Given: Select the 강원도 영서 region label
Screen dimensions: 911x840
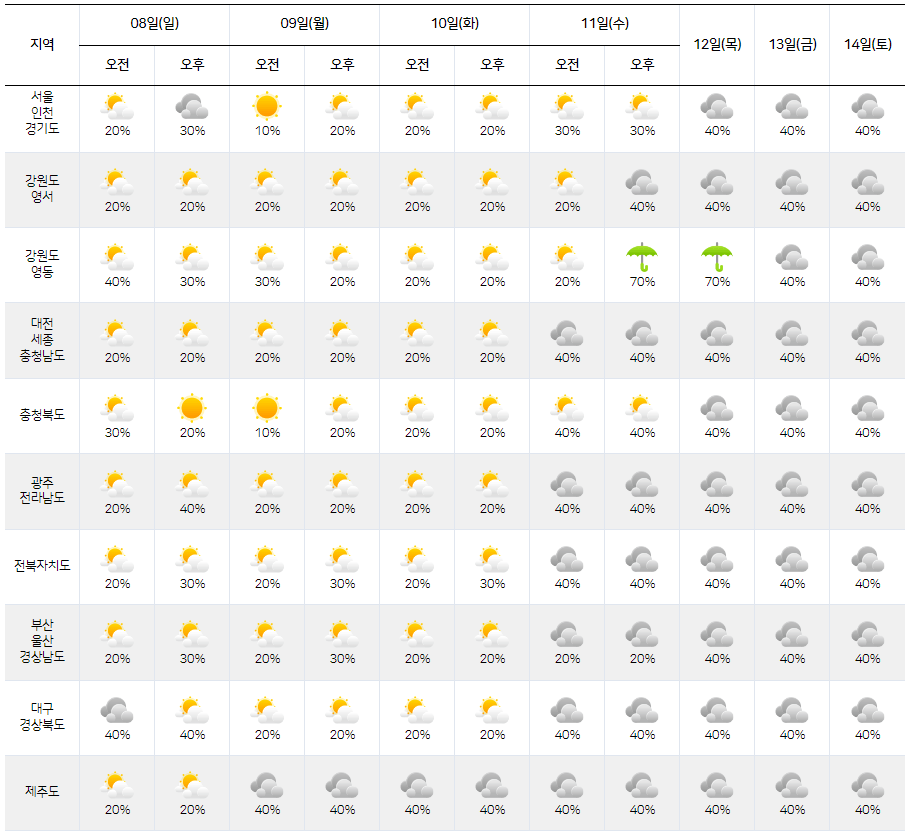Looking at the screenshot, I should (x=42, y=188).
